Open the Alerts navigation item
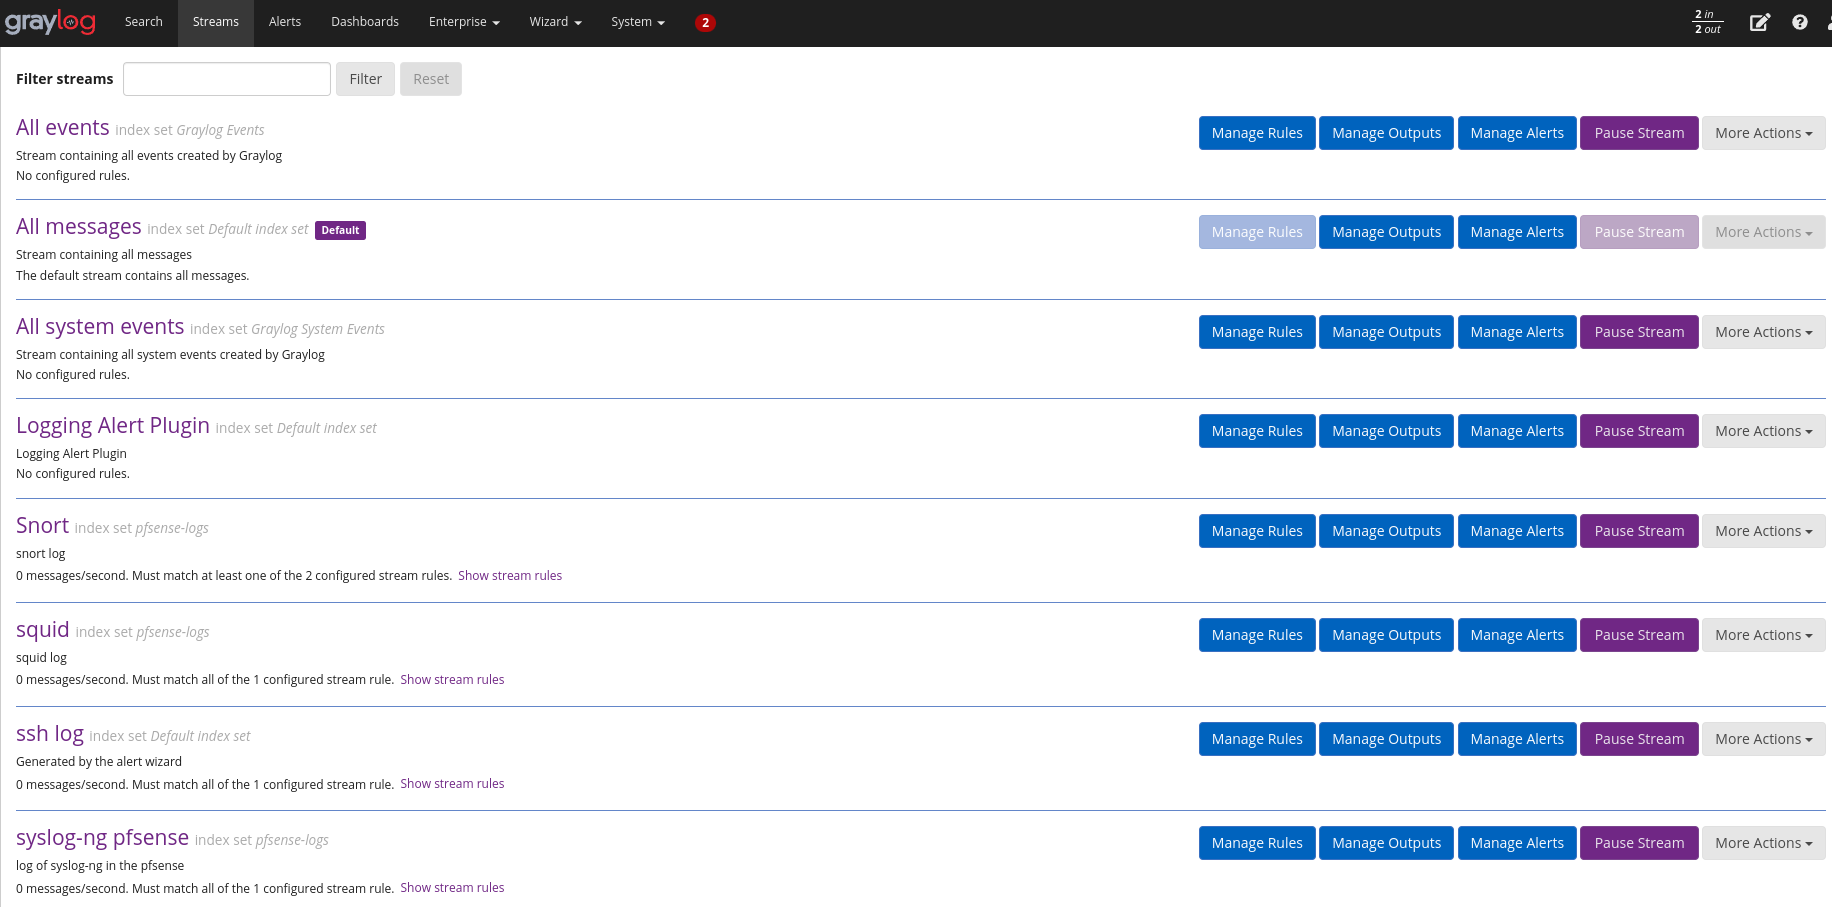 point(285,22)
